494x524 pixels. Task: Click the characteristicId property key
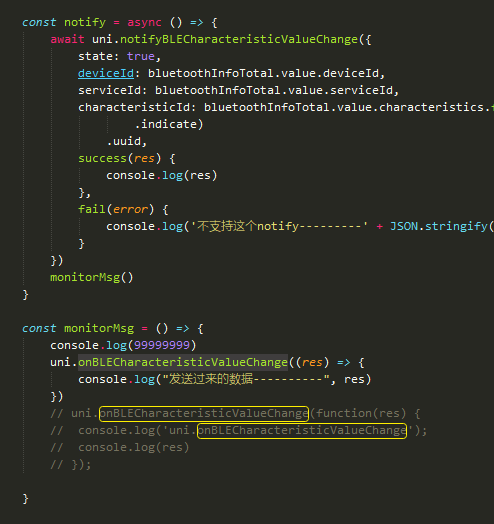[133, 108]
